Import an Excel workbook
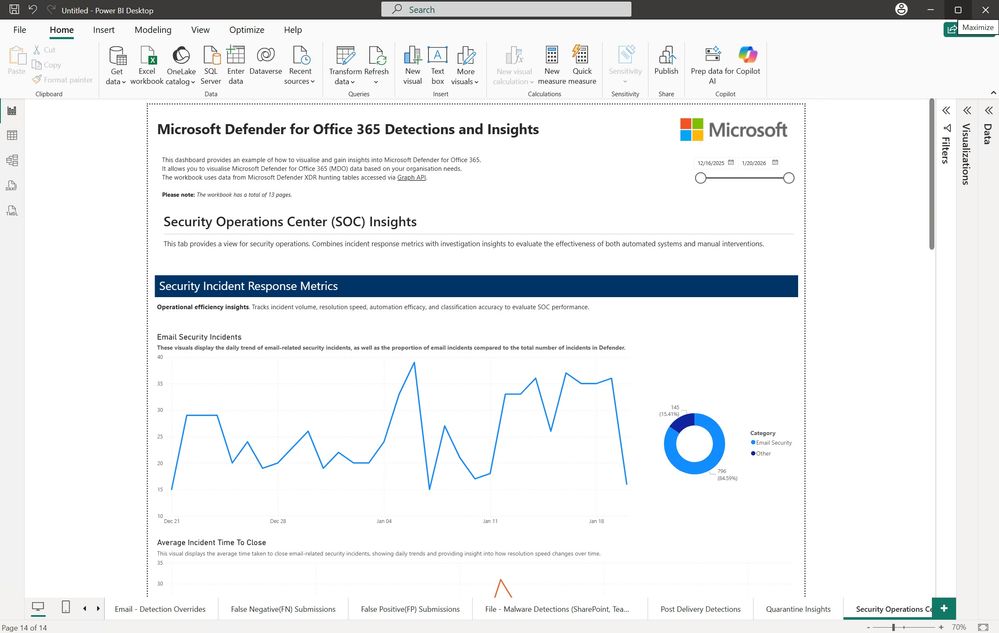The image size is (999, 633). pyautogui.click(x=147, y=65)
